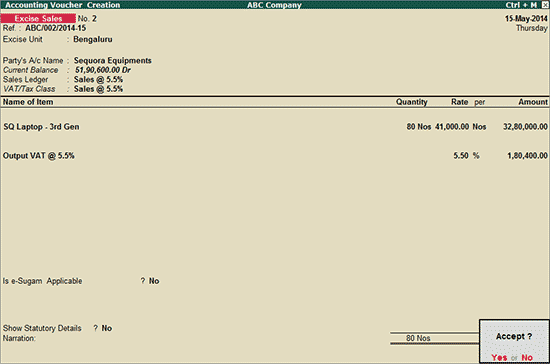Open Sales Ledger field Sales @ 5.5%
Viewport: 550px width, 364px height.
click(x=98, y=80)
